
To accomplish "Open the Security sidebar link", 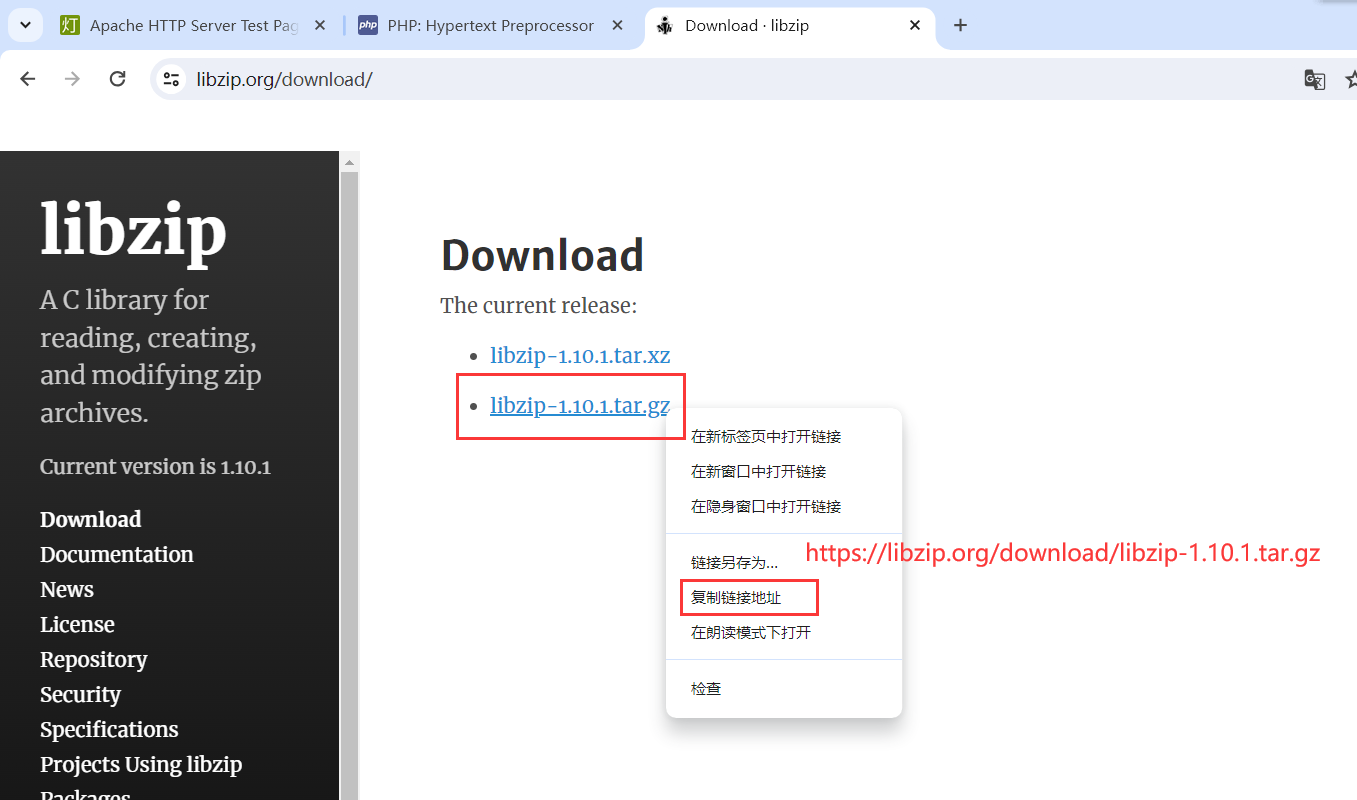I will point(80,694).
